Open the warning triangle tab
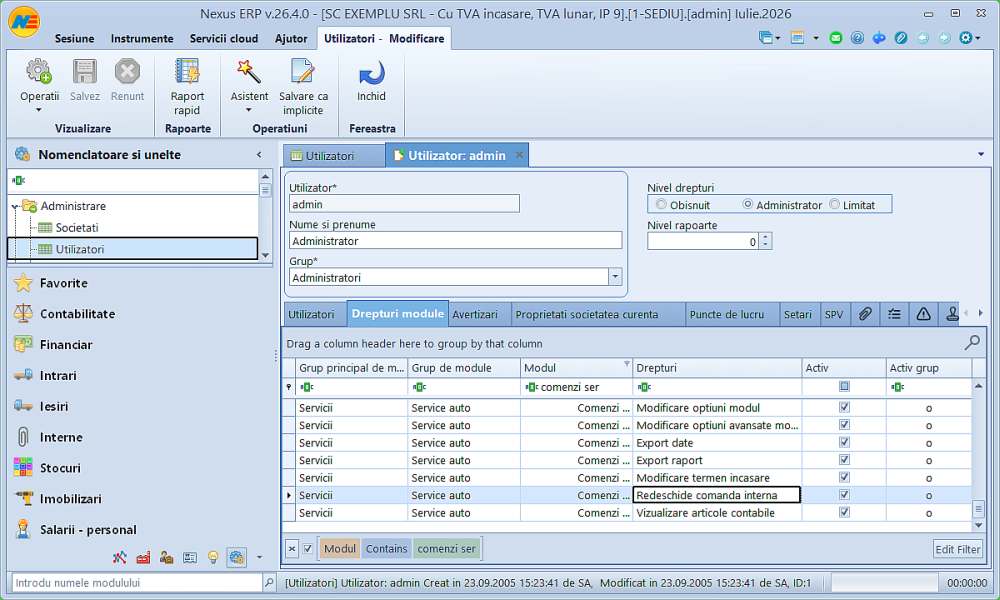The image size is (1000, 600). [923, 314]
